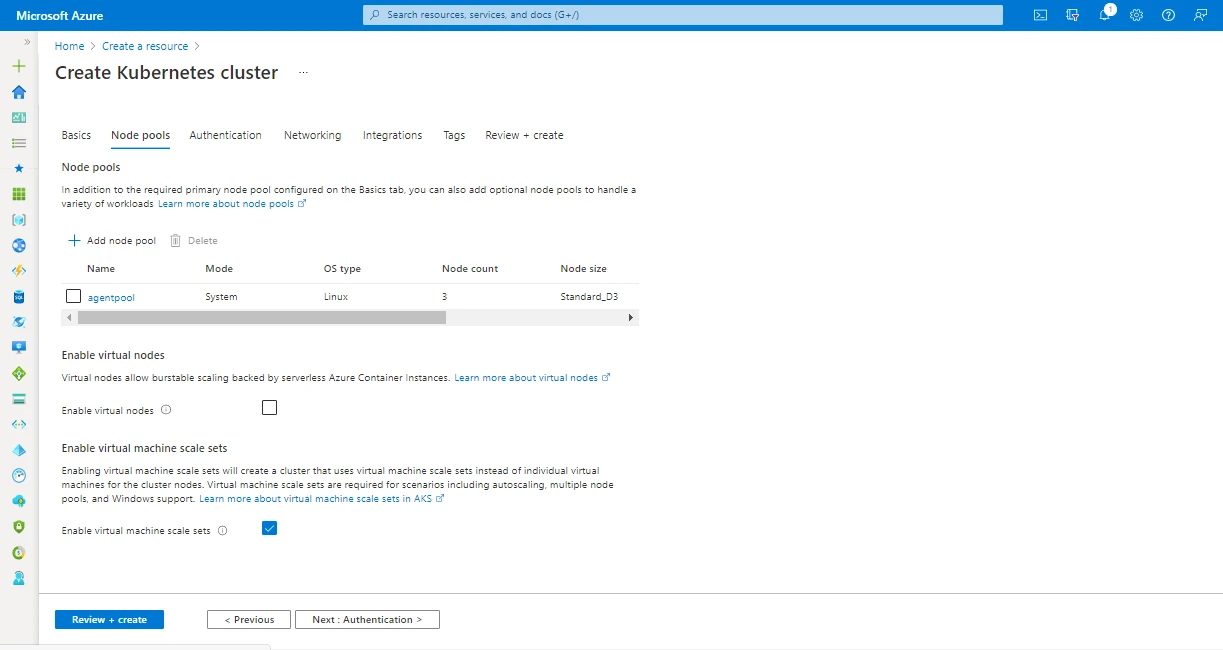Click the Home icon in the sidebar
Image resolution: width=1223 pixels, height=650 pixels.
pos(18,91)
